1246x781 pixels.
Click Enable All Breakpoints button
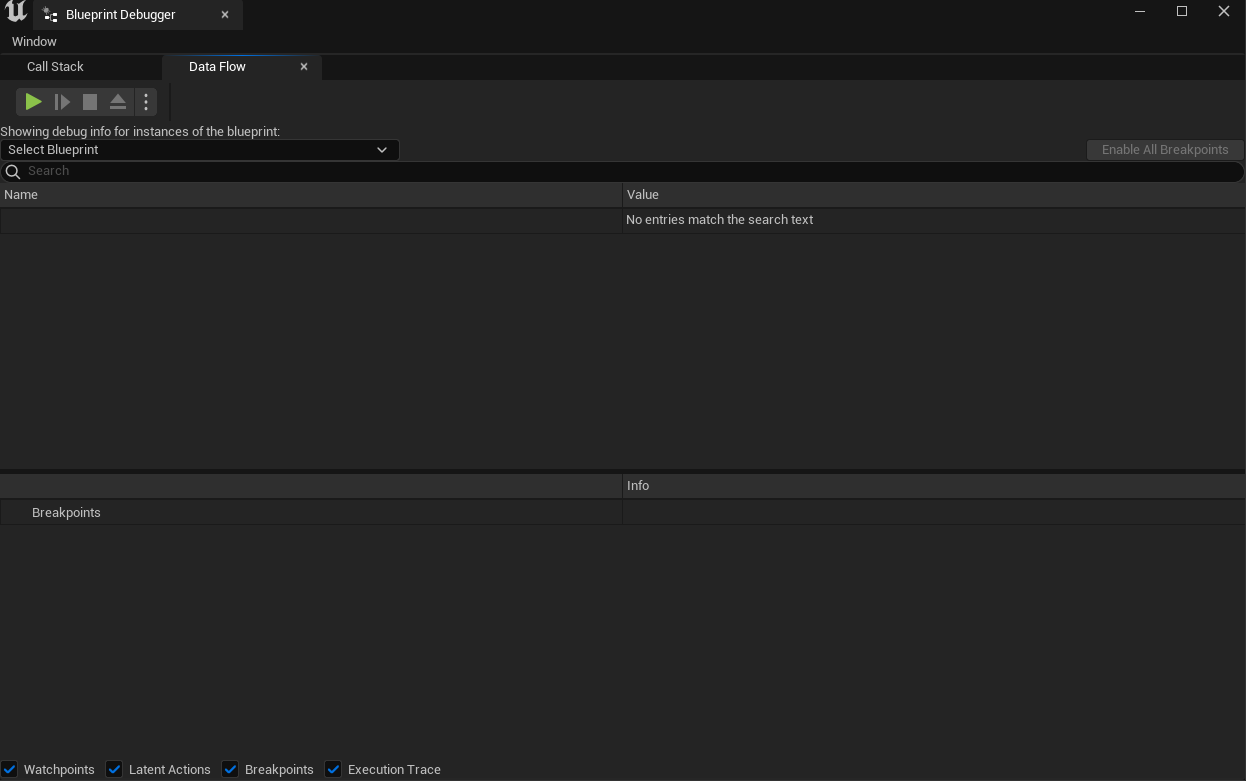point(1165,149)
